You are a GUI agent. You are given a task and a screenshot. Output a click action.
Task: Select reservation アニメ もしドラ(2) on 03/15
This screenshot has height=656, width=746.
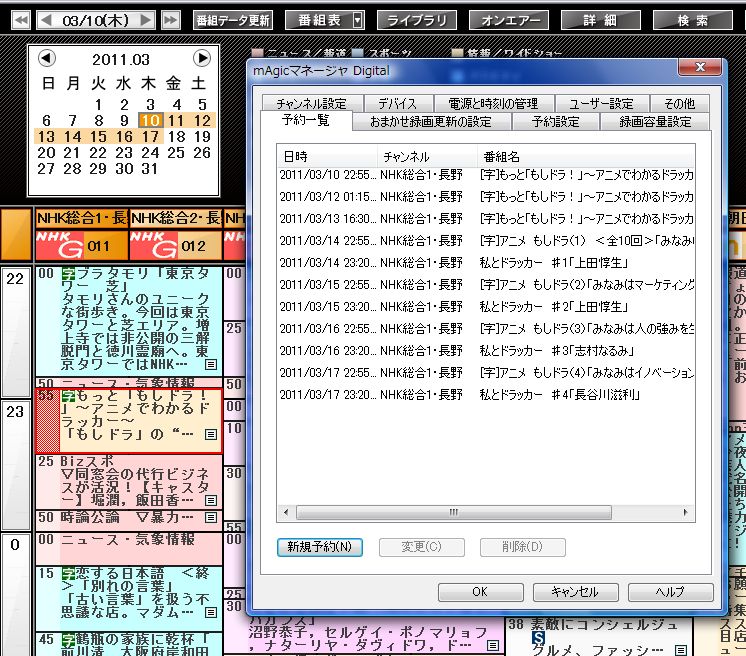[486, 284]
